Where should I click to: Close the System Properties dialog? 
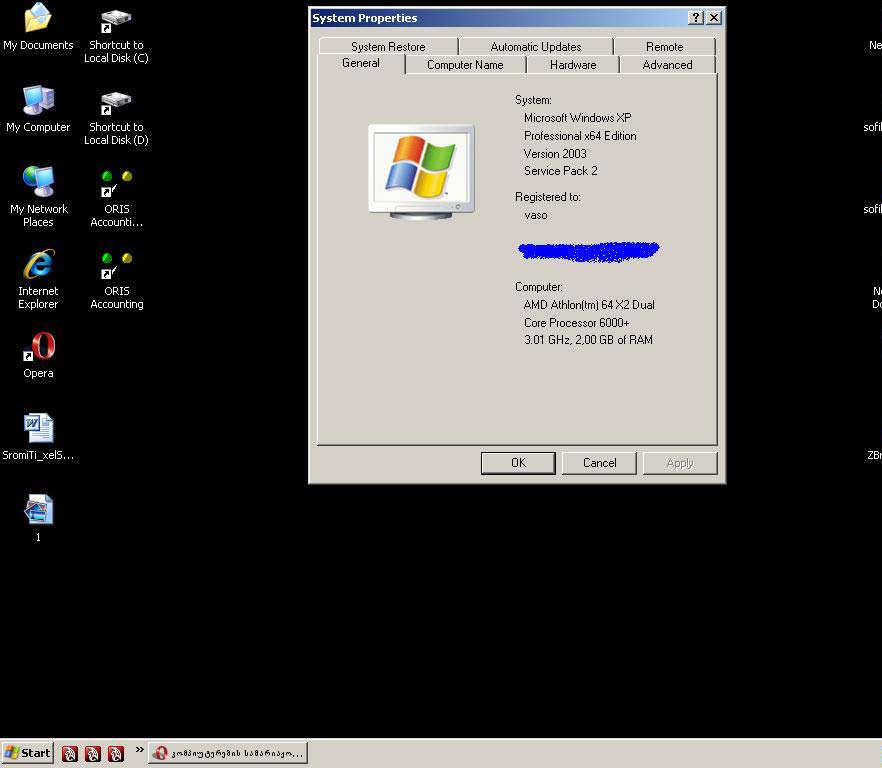(714, 17)
